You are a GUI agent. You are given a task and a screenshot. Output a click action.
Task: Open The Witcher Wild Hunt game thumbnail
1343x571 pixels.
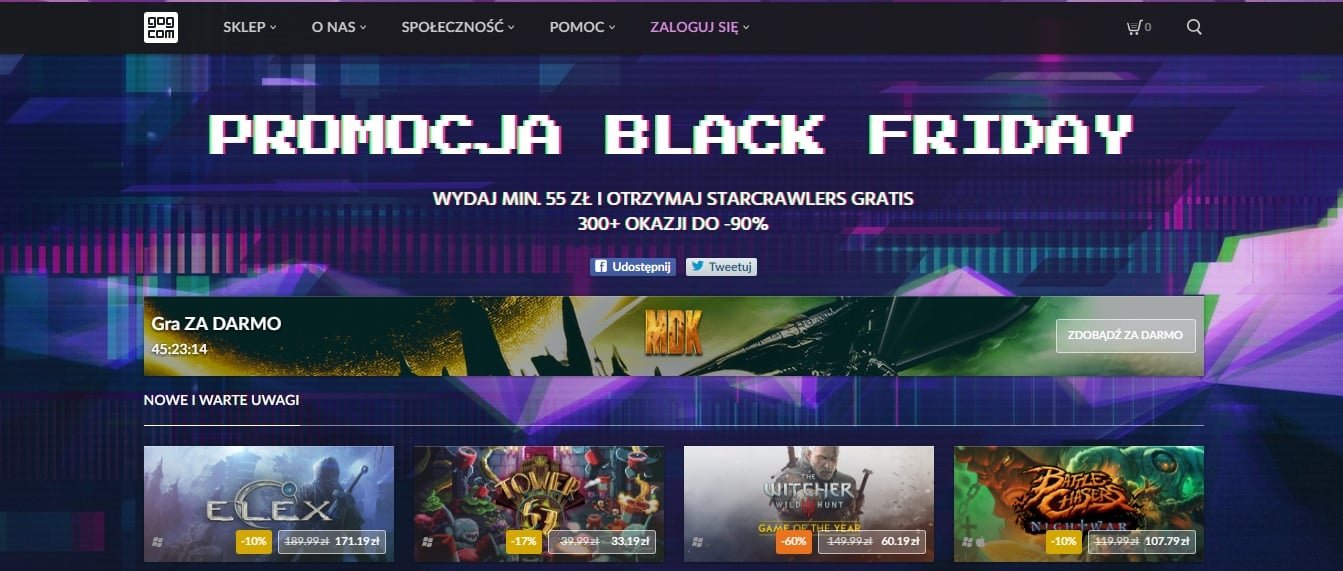click(808, 504)
